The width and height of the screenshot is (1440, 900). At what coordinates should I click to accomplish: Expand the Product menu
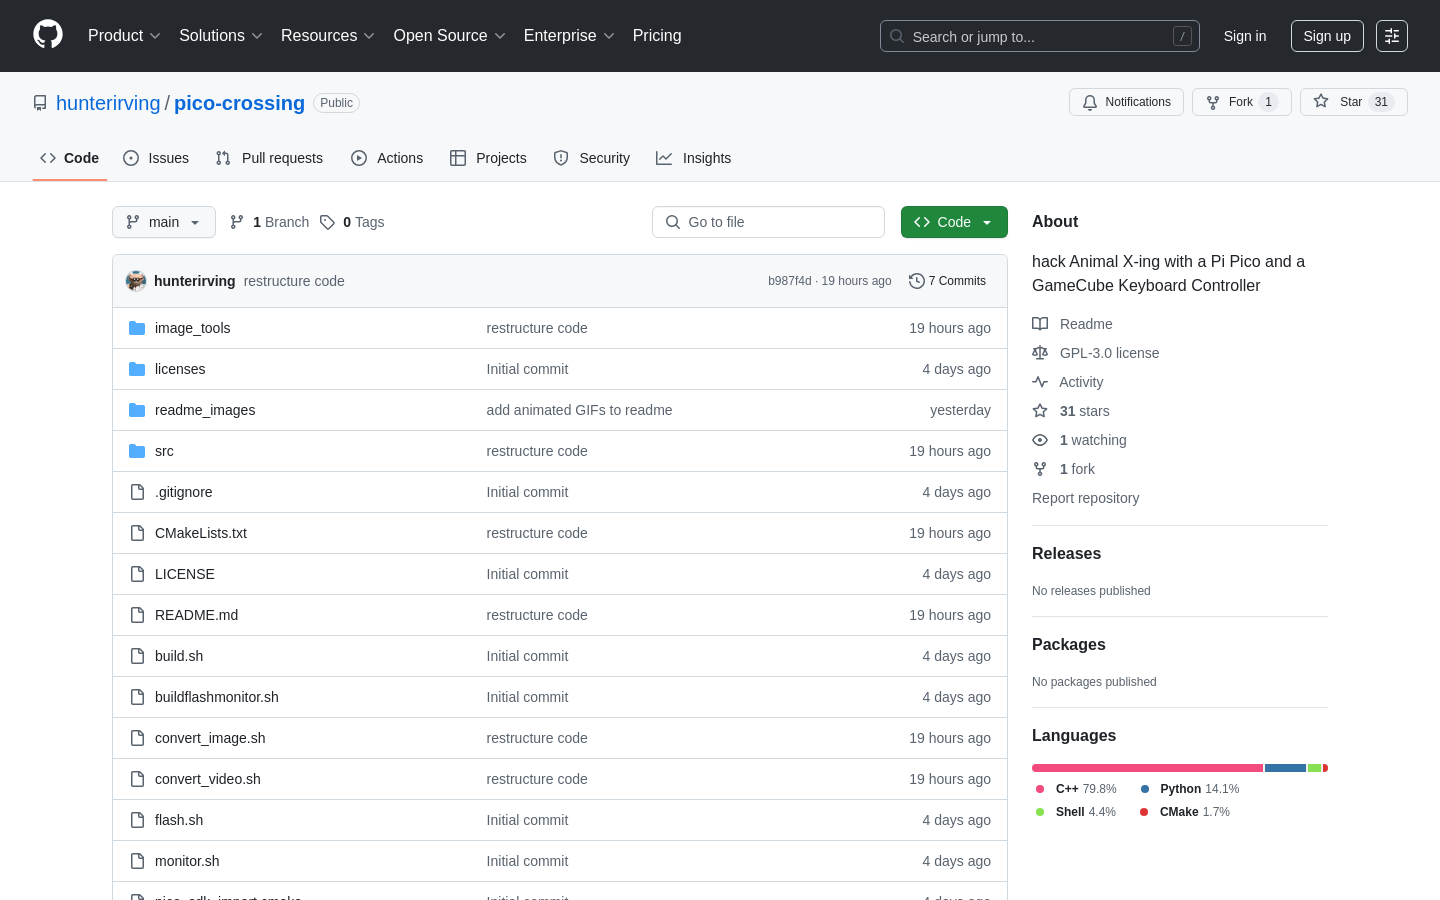tap(124, 36)
